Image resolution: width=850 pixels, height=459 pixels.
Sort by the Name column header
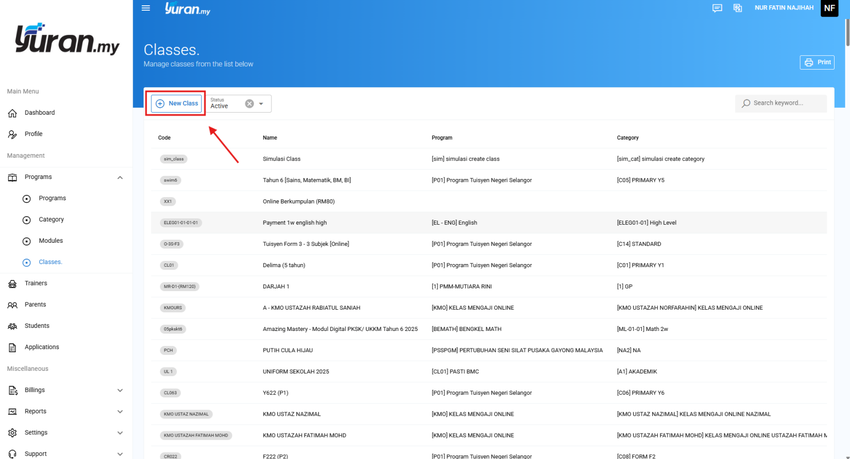pyautogui.click(x=270, y=138)
